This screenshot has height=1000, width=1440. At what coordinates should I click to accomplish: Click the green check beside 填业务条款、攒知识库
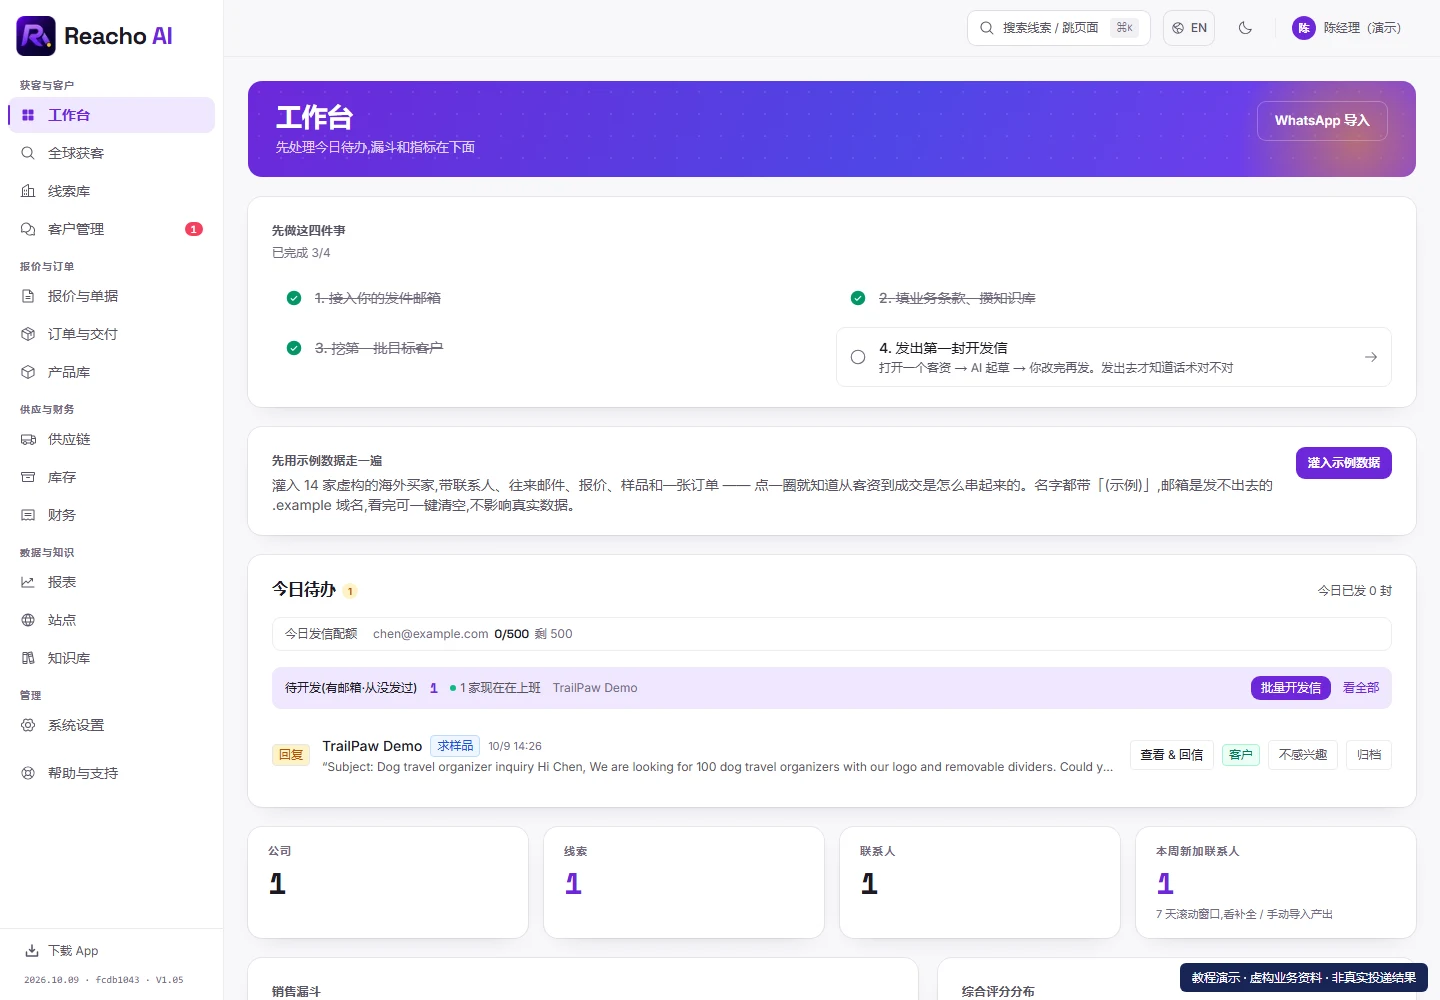pos(858,298)
